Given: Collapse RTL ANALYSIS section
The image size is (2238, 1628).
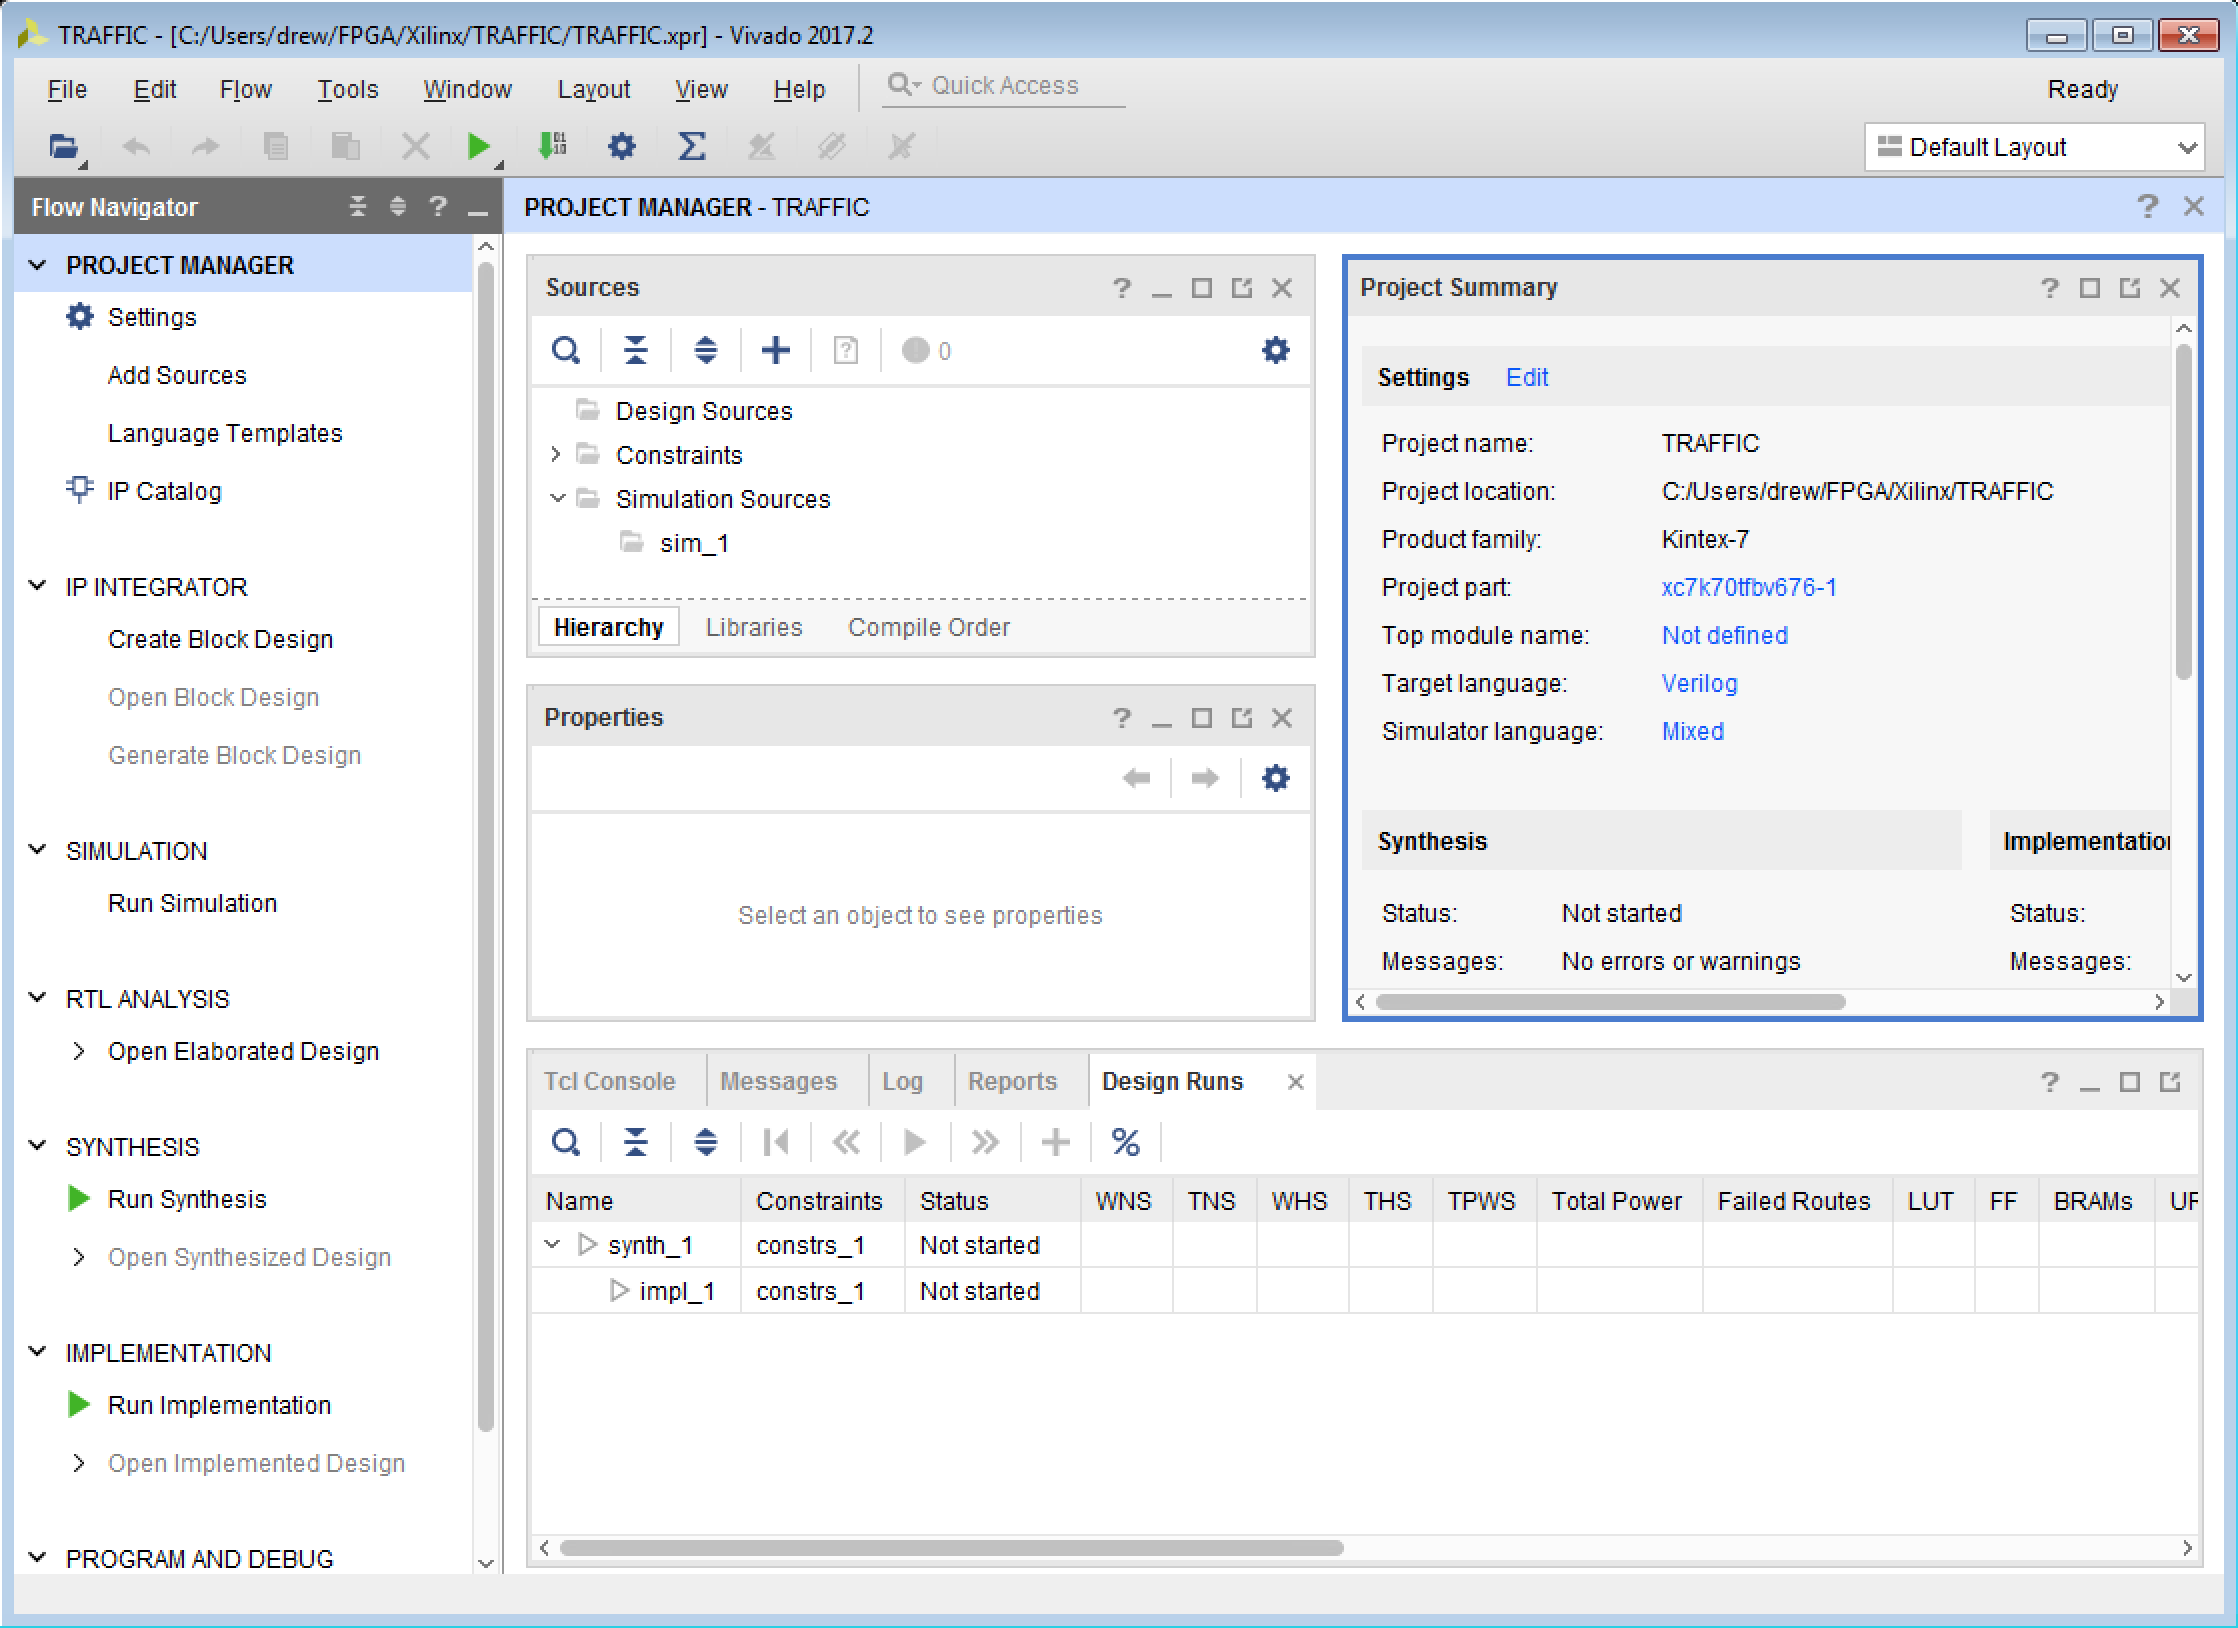Looking at the screenshot, I should coord(38,998).
